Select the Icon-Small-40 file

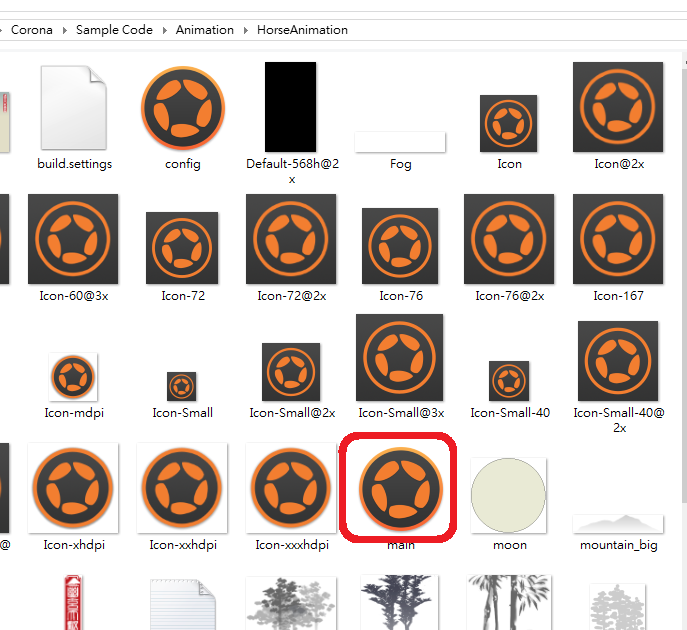[x=509, y=381]
